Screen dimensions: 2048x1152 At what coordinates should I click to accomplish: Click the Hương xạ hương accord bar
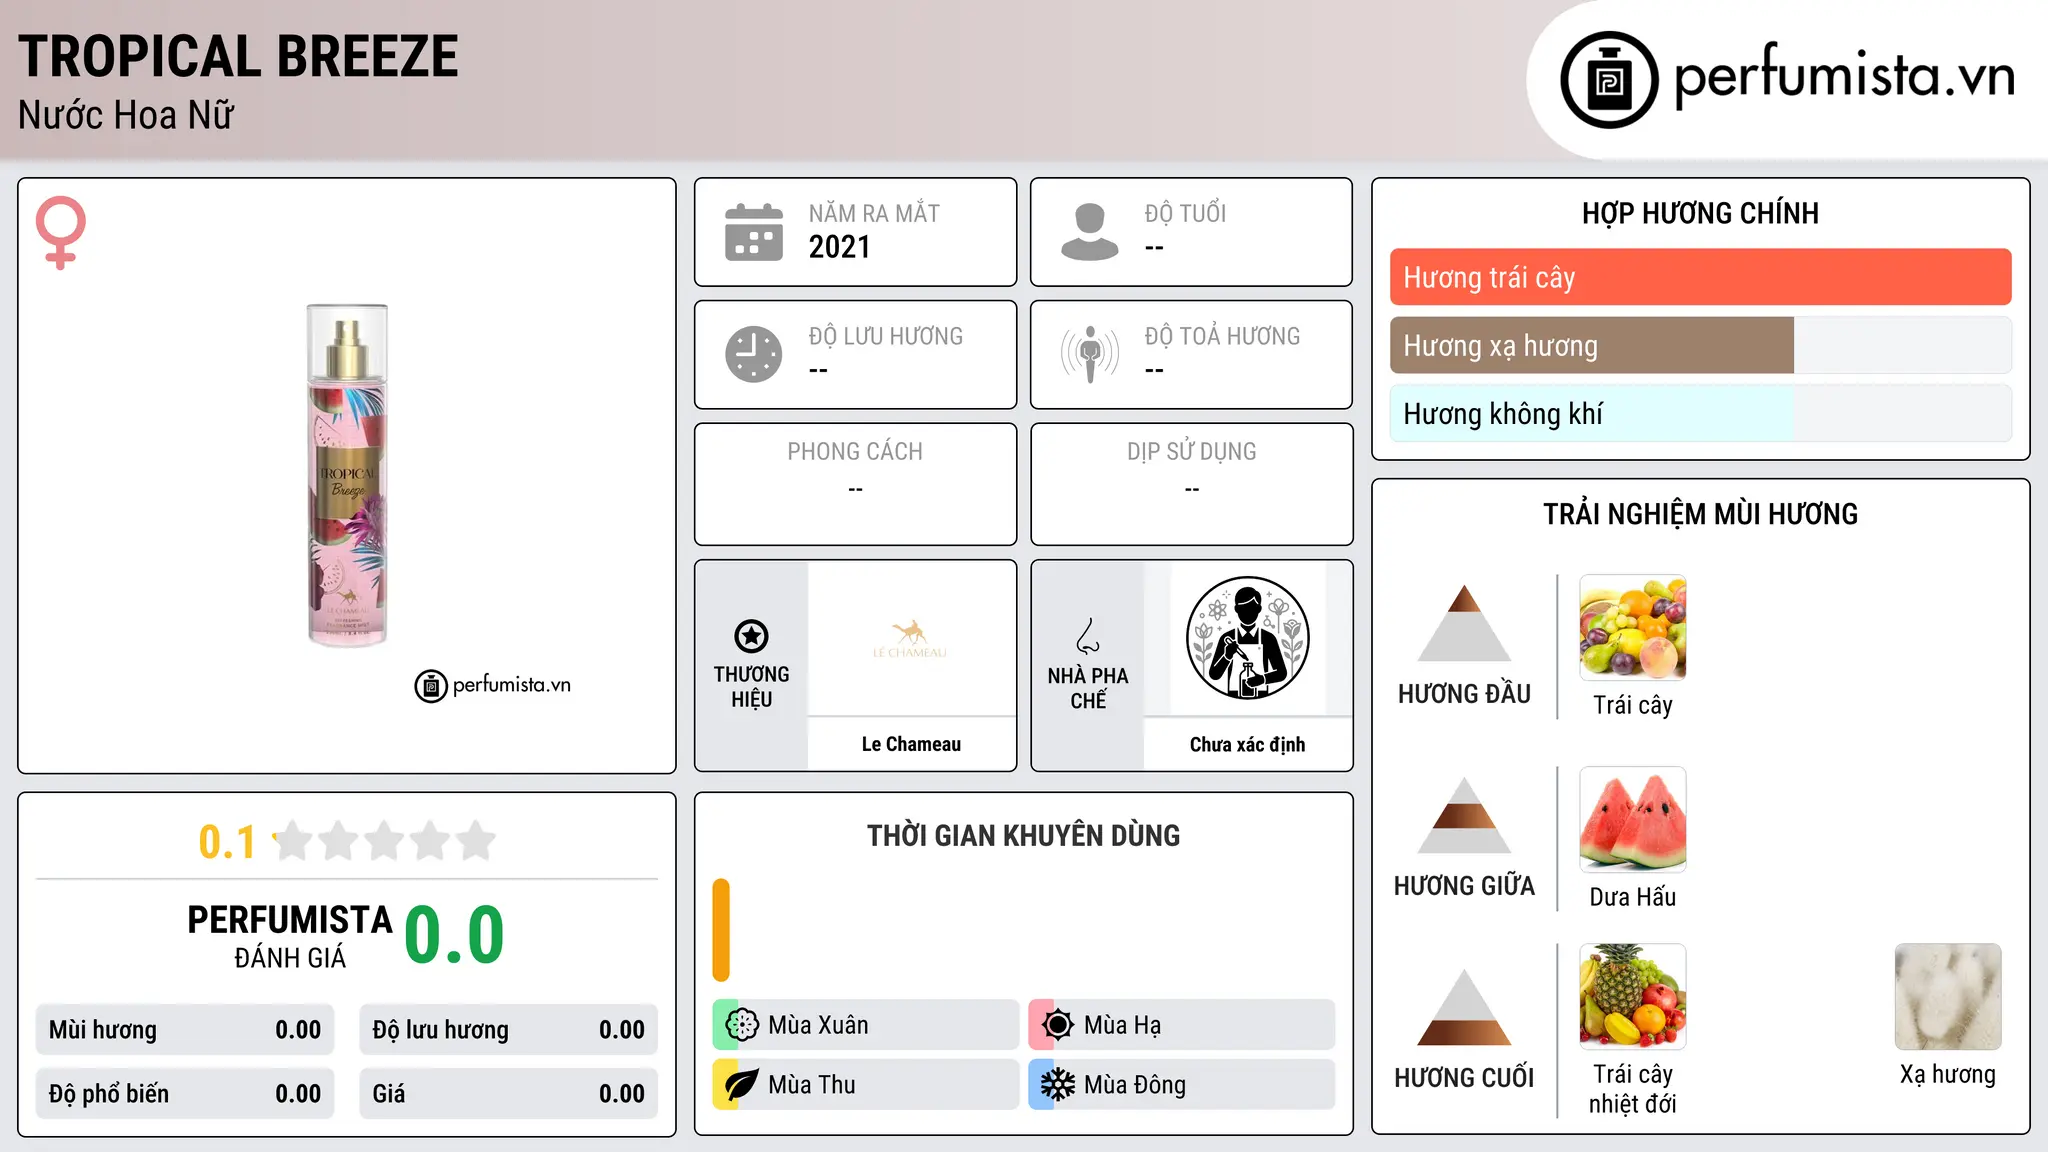(1701, 345)
